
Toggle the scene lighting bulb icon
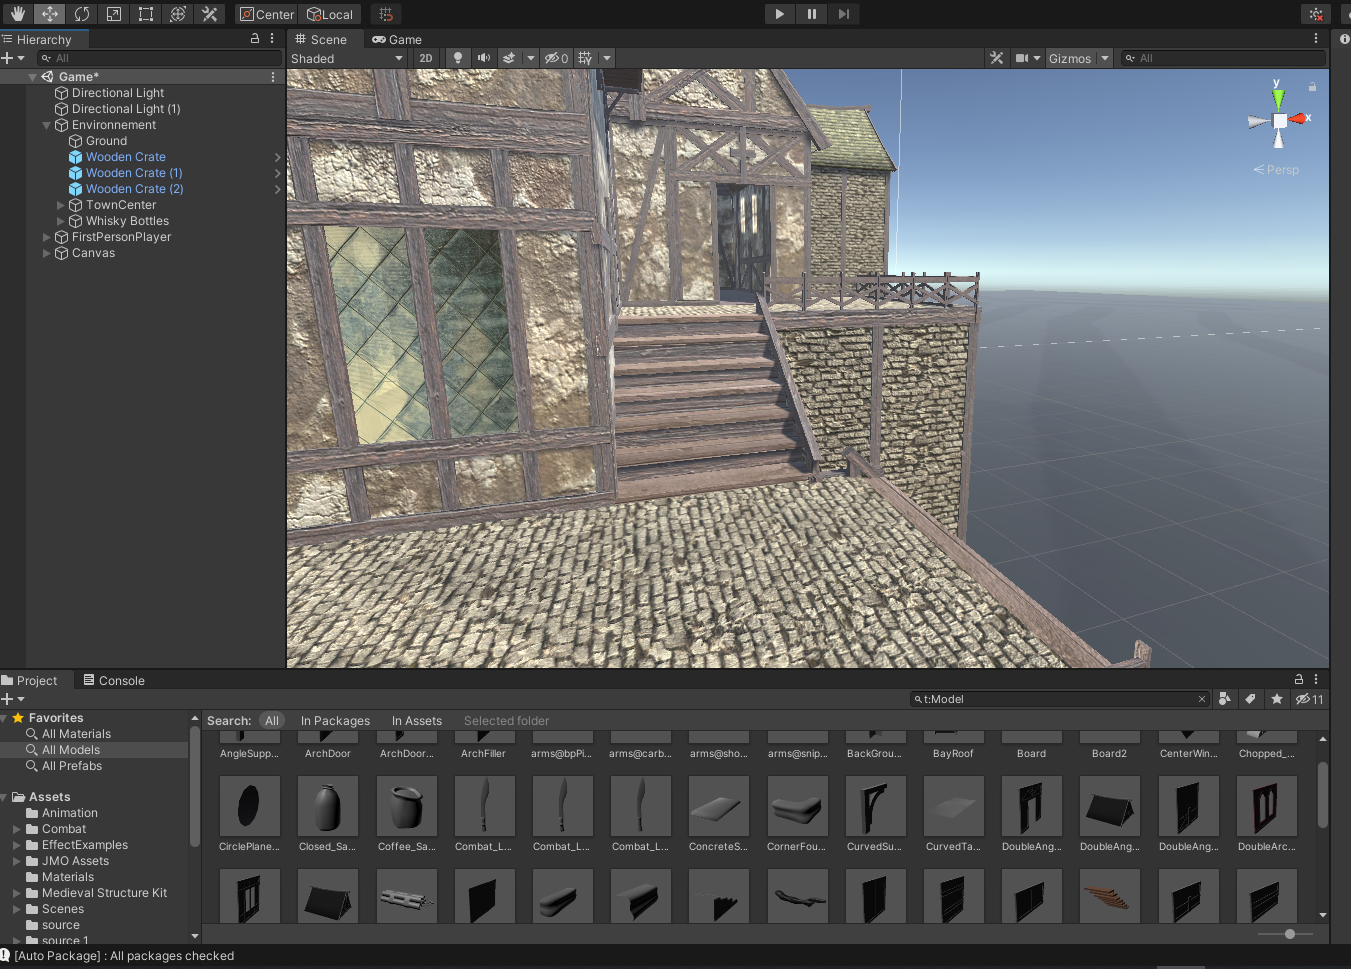pyautogui.click(x=457, y=58)
